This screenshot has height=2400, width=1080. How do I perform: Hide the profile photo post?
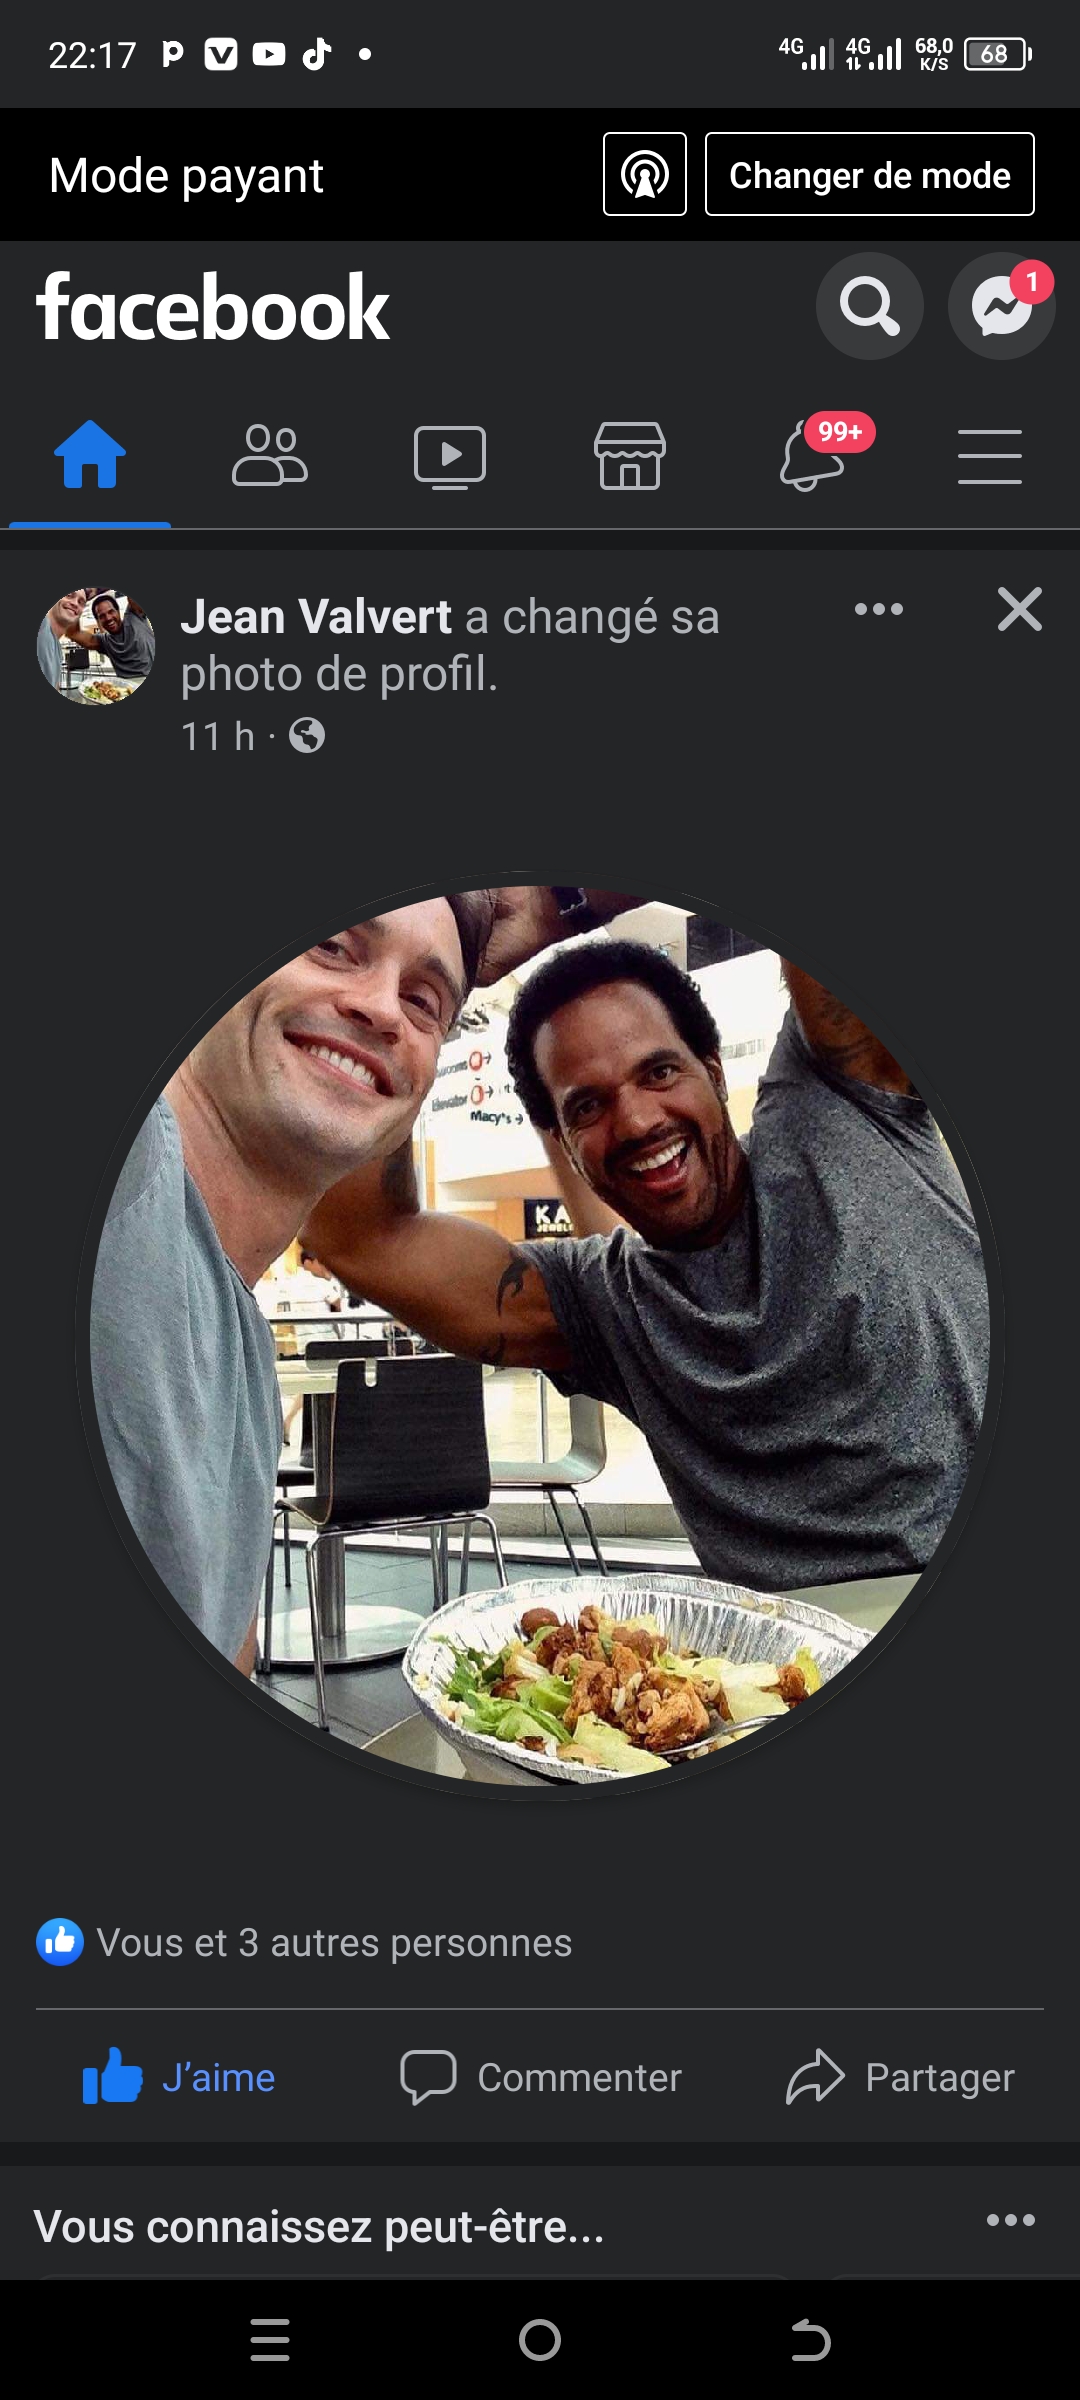[x=1019, y=609]
